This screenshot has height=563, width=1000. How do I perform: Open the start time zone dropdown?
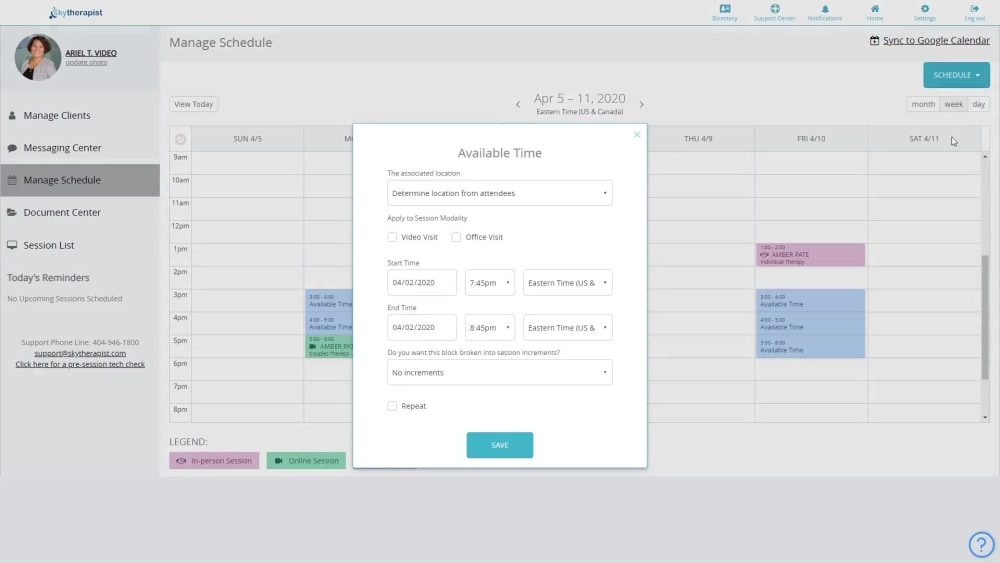[x=568, y=282]
